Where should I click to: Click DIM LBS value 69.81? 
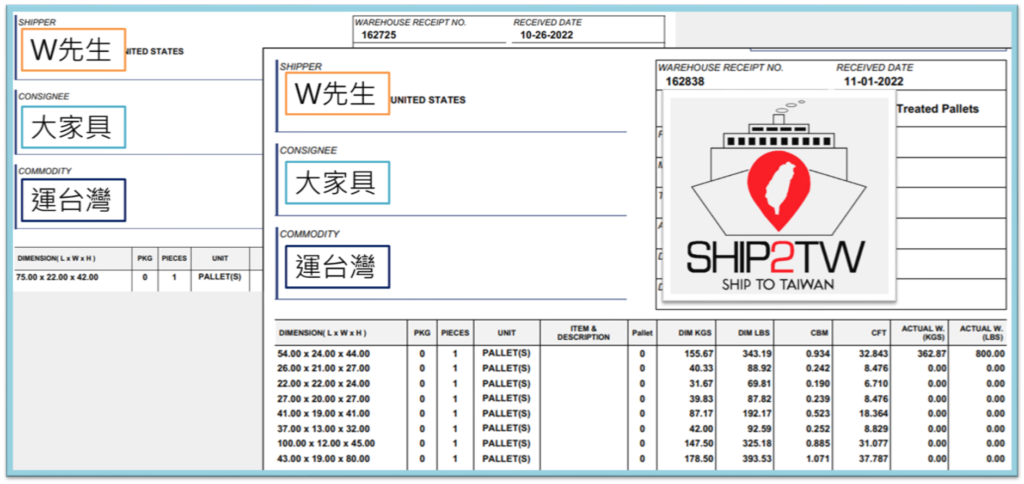(x=760, y=383)
